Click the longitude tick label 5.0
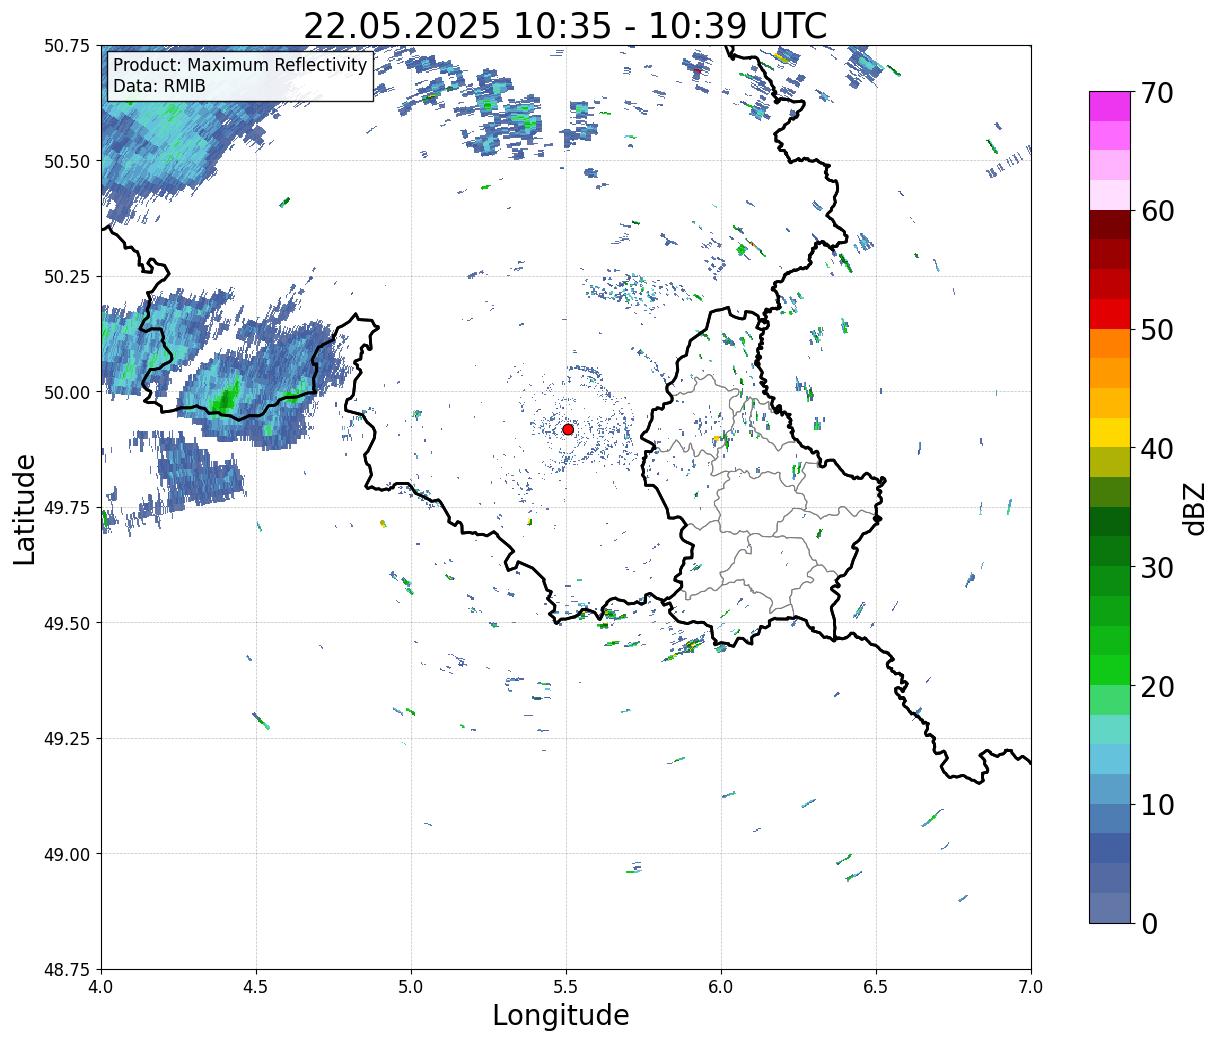1219x1040 pixels. point(411,987)
